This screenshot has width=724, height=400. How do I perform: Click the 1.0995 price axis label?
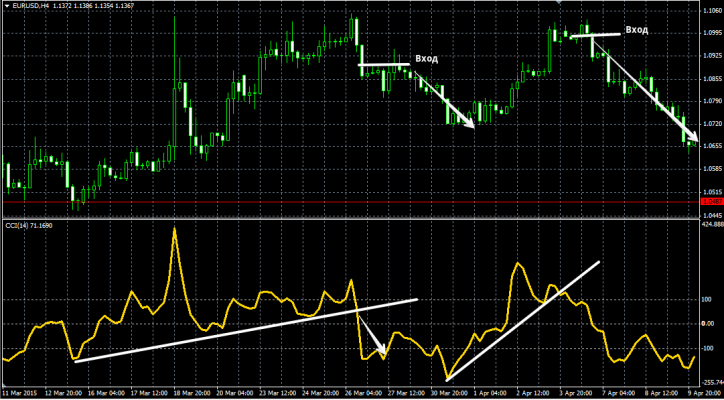click(x=709, y=33)
